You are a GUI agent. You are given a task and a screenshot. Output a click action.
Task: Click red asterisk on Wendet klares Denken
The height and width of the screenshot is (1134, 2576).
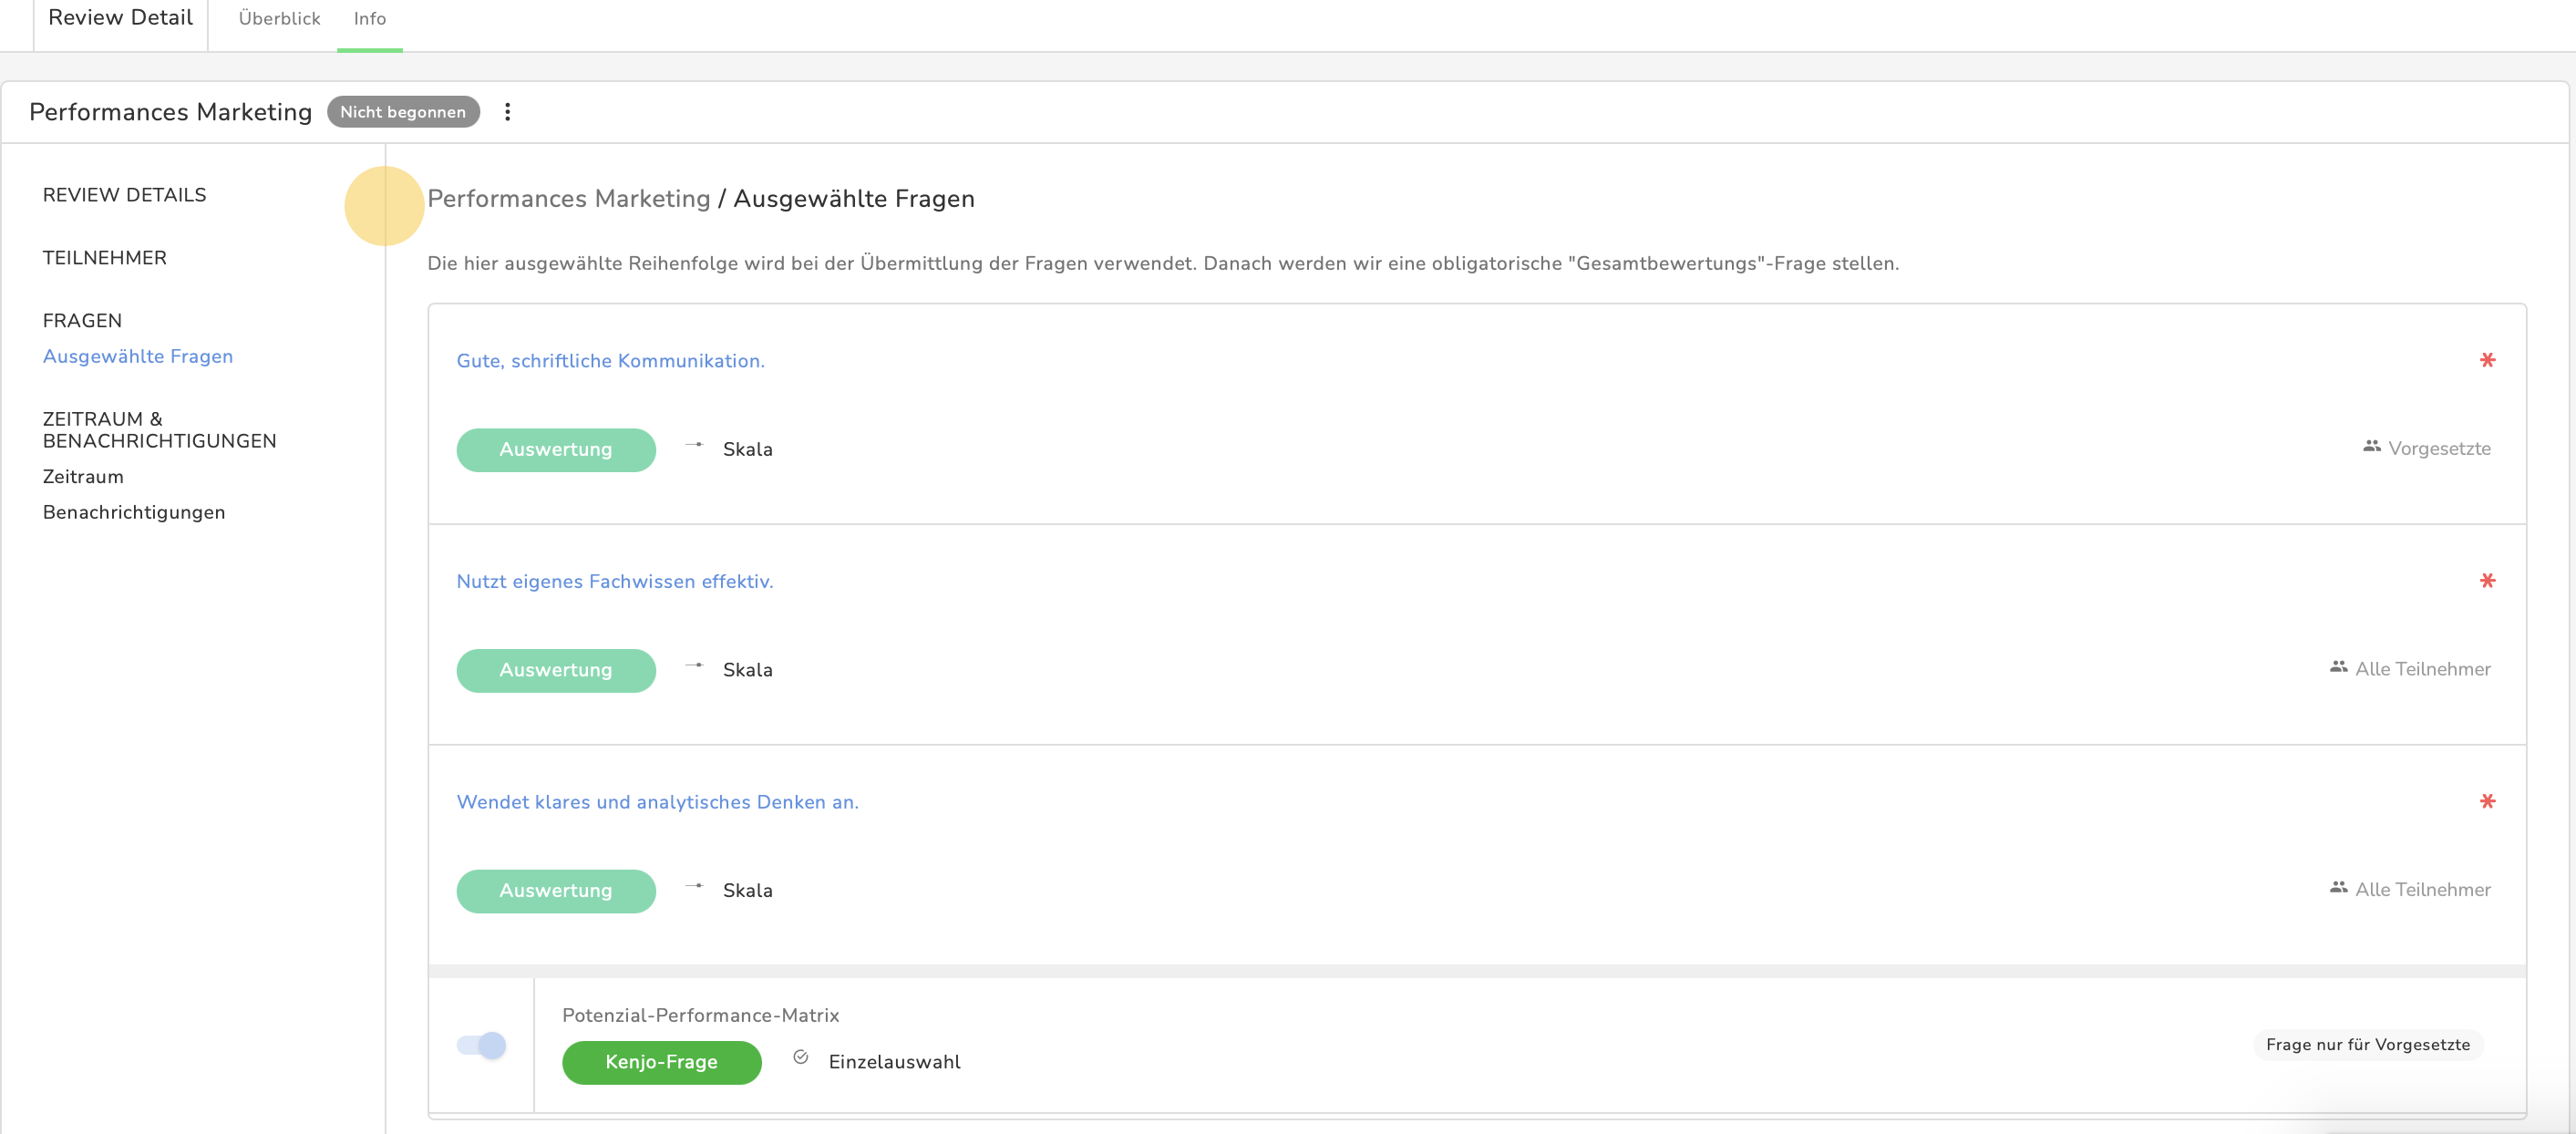coord(2487,801)
